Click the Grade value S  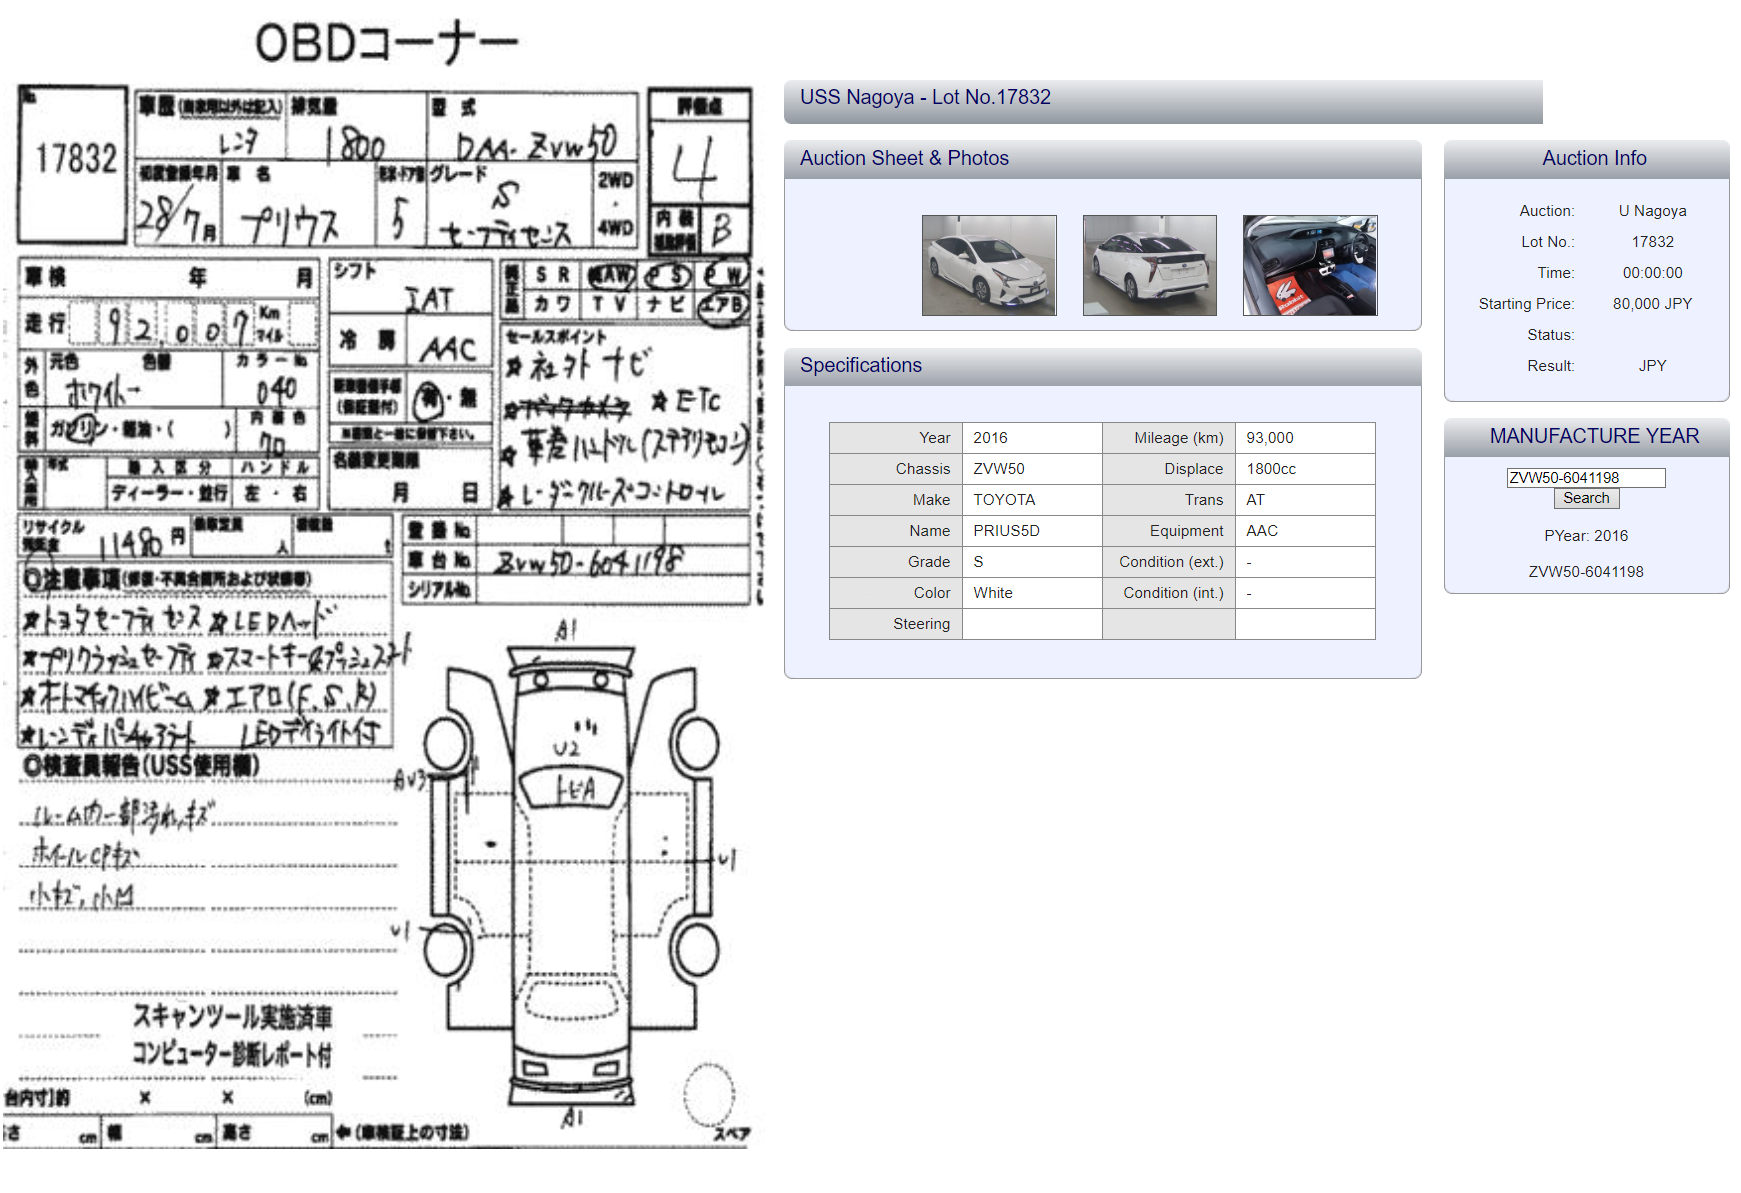978,562
